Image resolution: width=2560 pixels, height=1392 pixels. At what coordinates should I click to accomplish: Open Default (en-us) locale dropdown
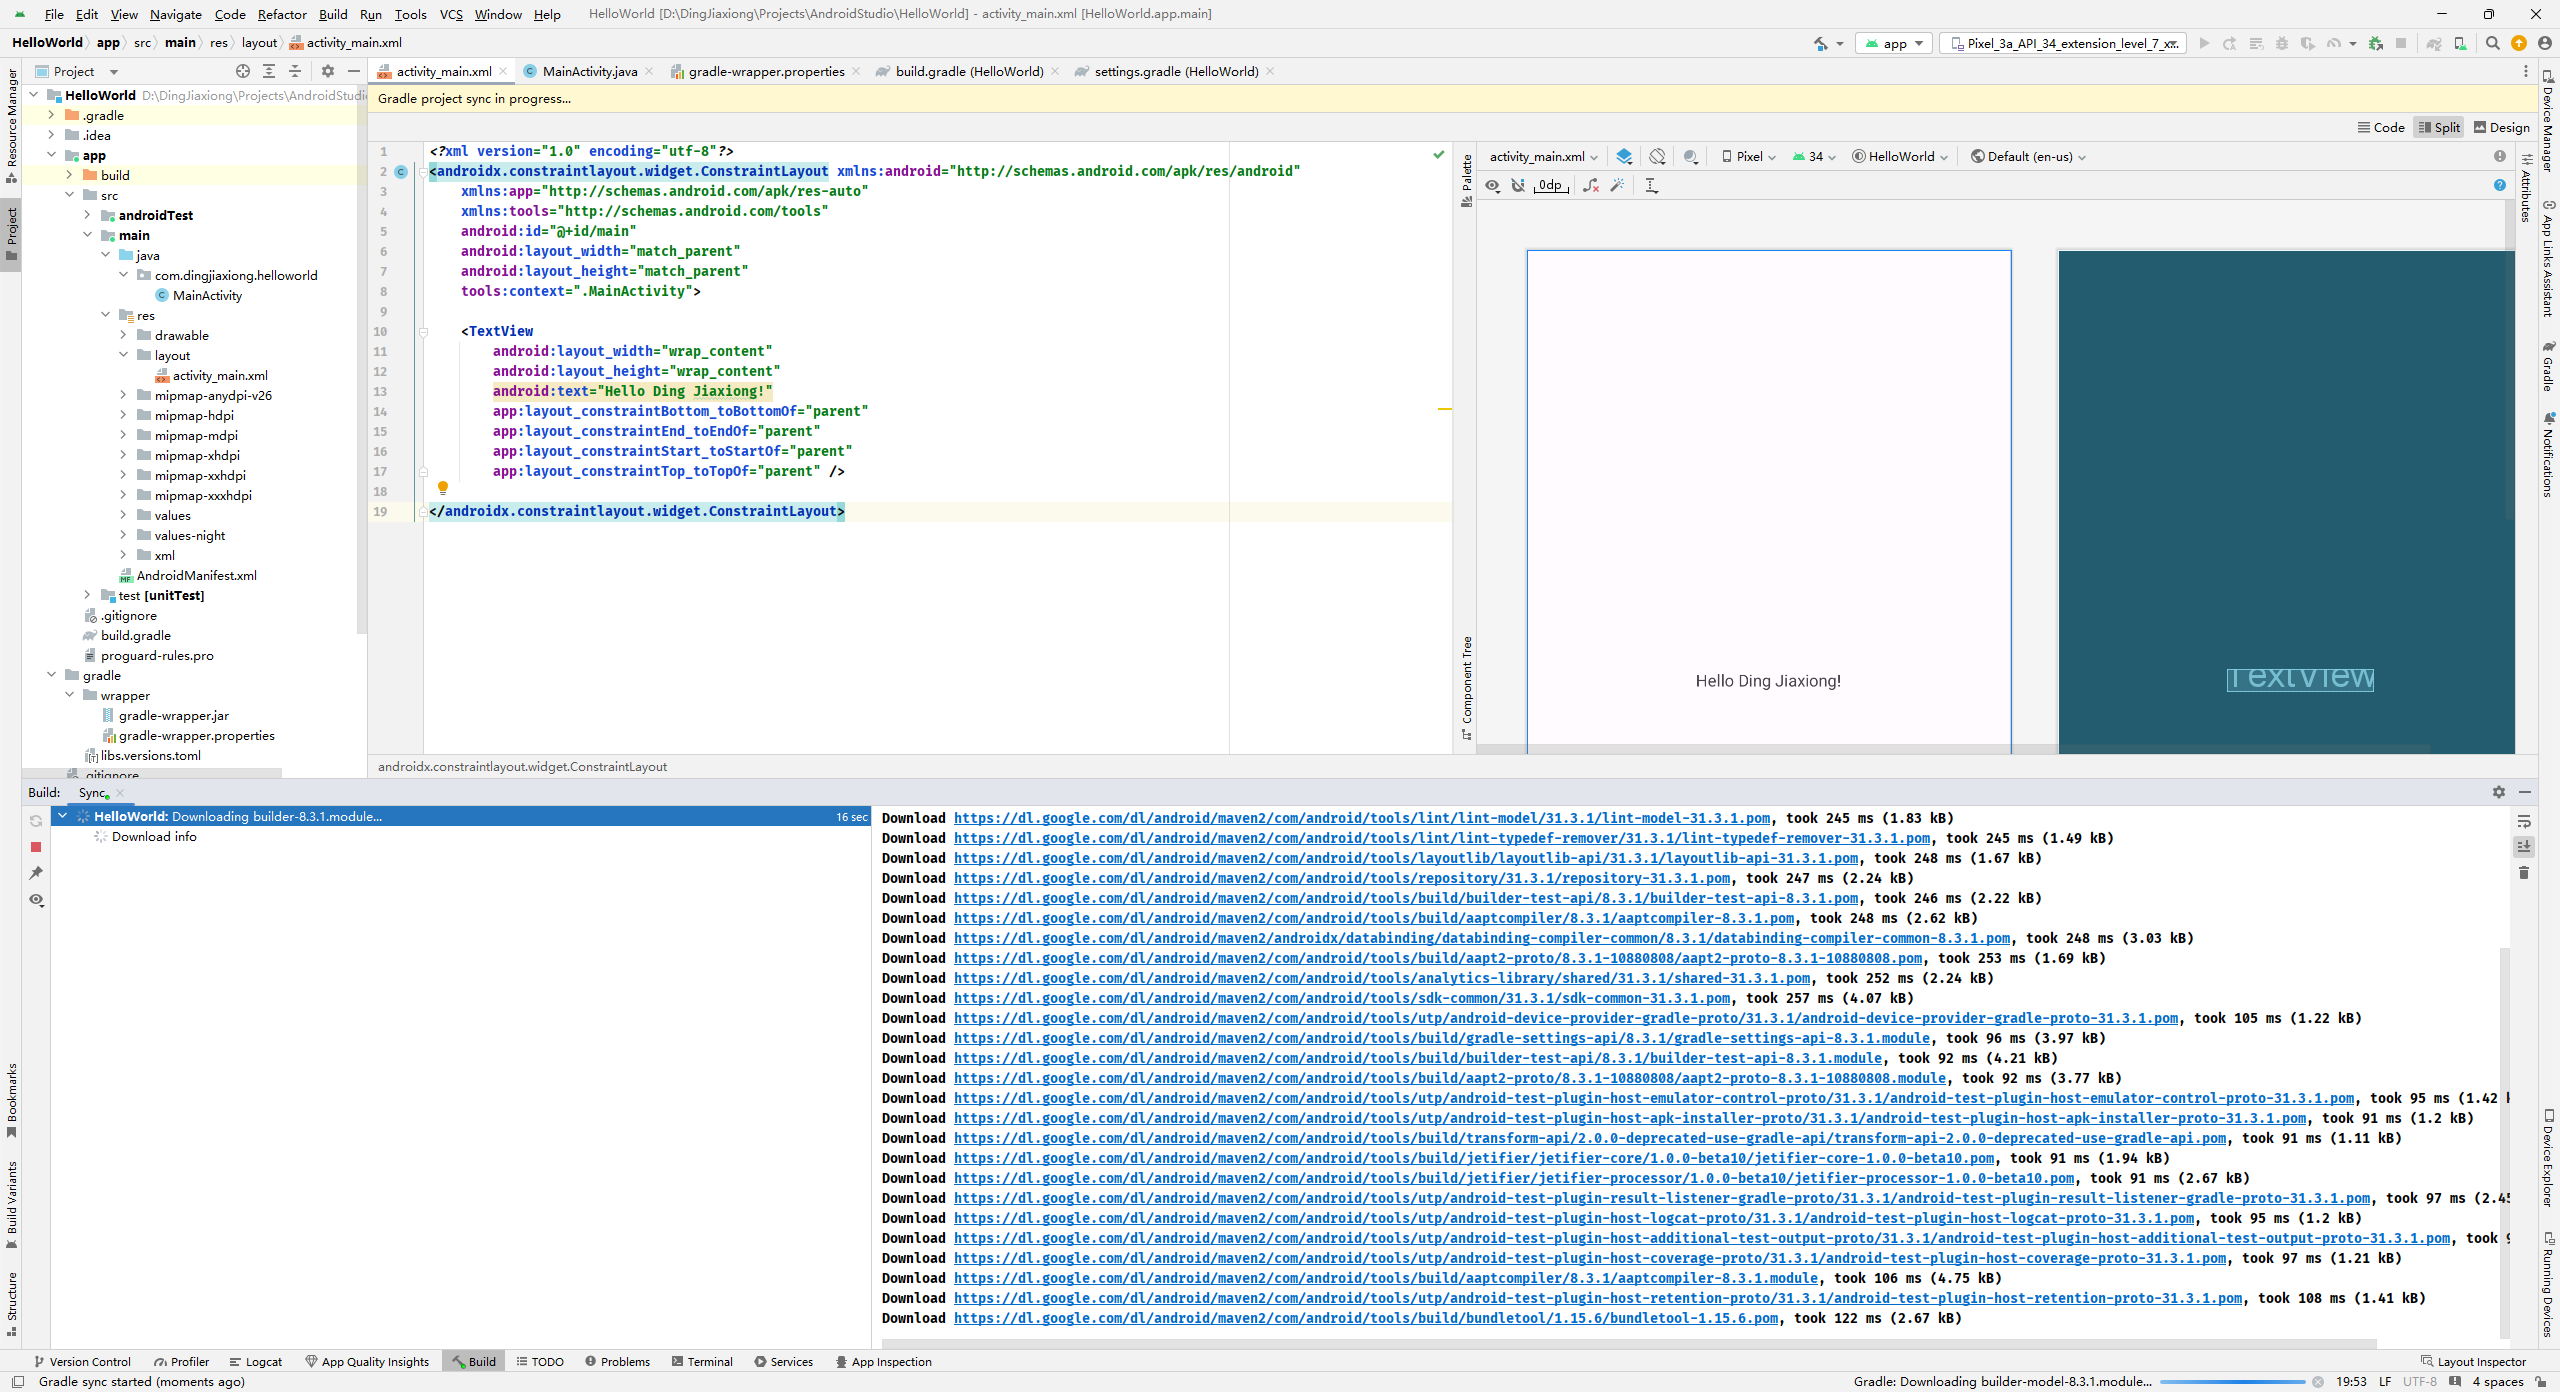point(2028,156)
